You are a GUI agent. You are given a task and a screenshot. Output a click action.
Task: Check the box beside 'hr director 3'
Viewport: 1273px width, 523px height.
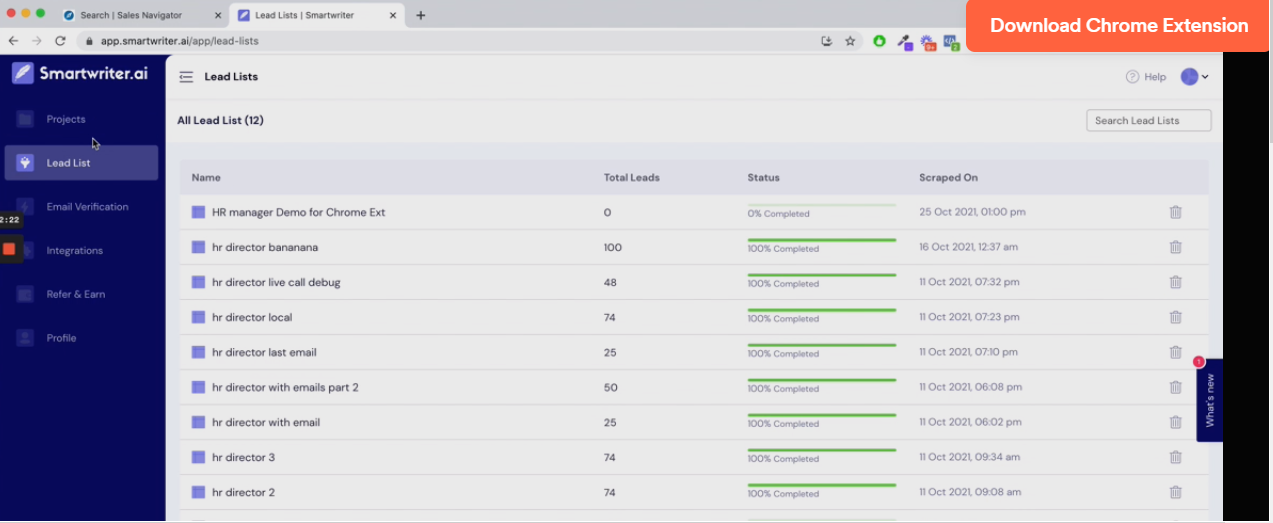[x=198, y=457]
